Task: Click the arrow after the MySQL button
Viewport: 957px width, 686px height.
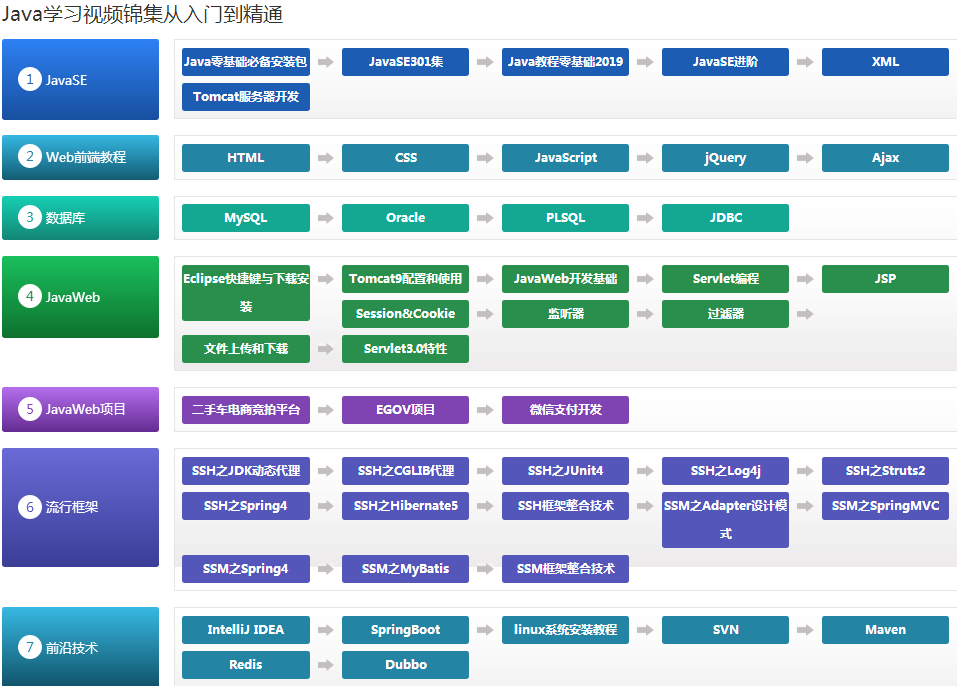Action: (325, 218)
